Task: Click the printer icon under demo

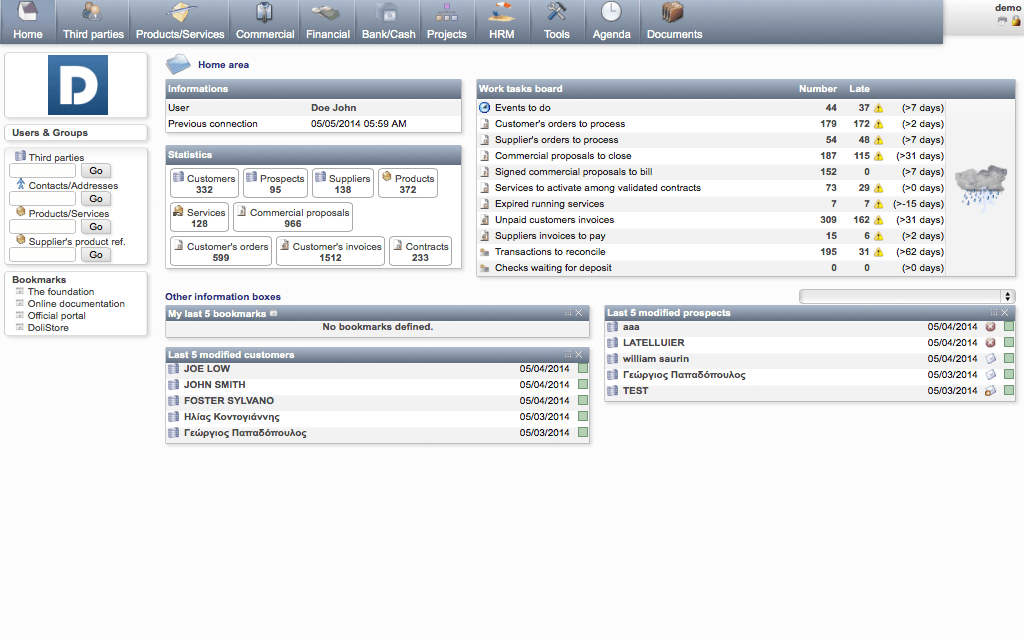Action: [1001, 20]
